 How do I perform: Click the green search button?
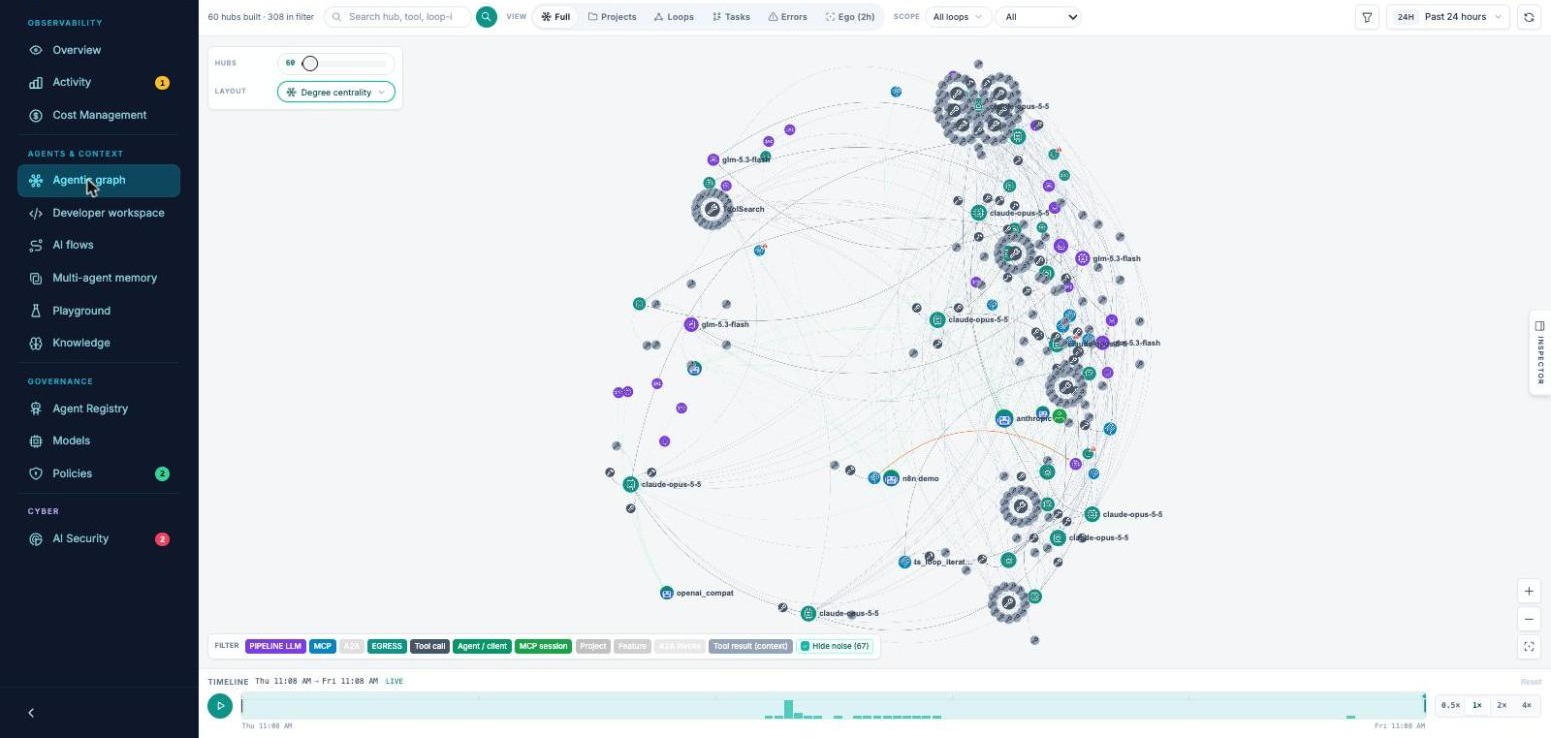(486, 17)
